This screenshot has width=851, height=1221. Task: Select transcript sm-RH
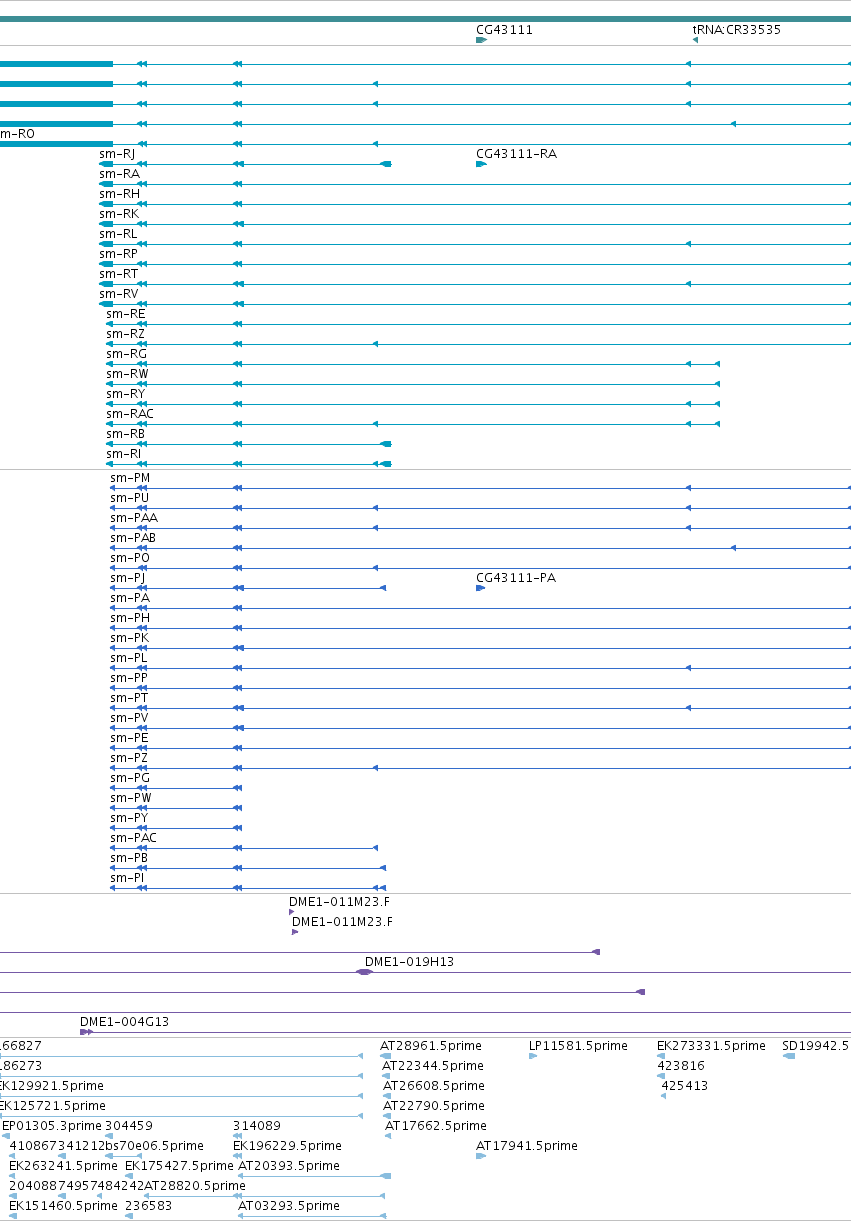click(119, 194)
